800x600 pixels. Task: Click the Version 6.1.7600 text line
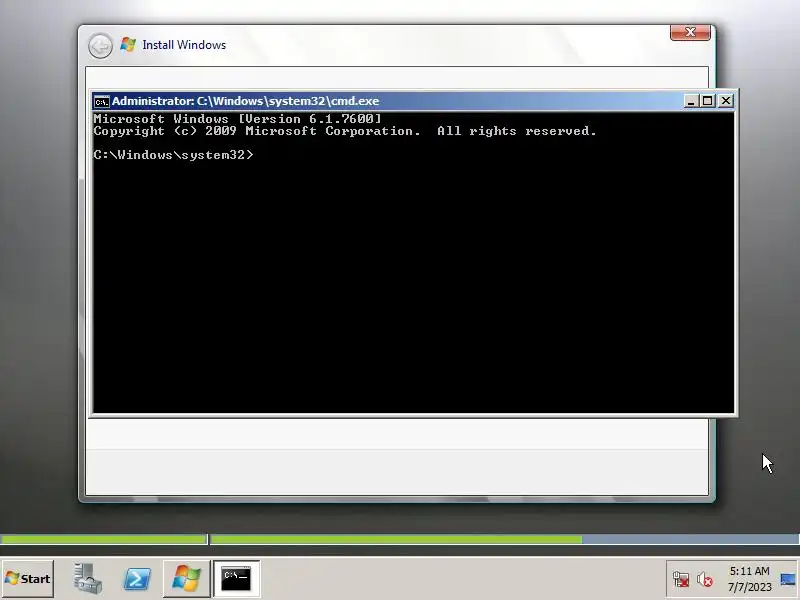[237, 119]
